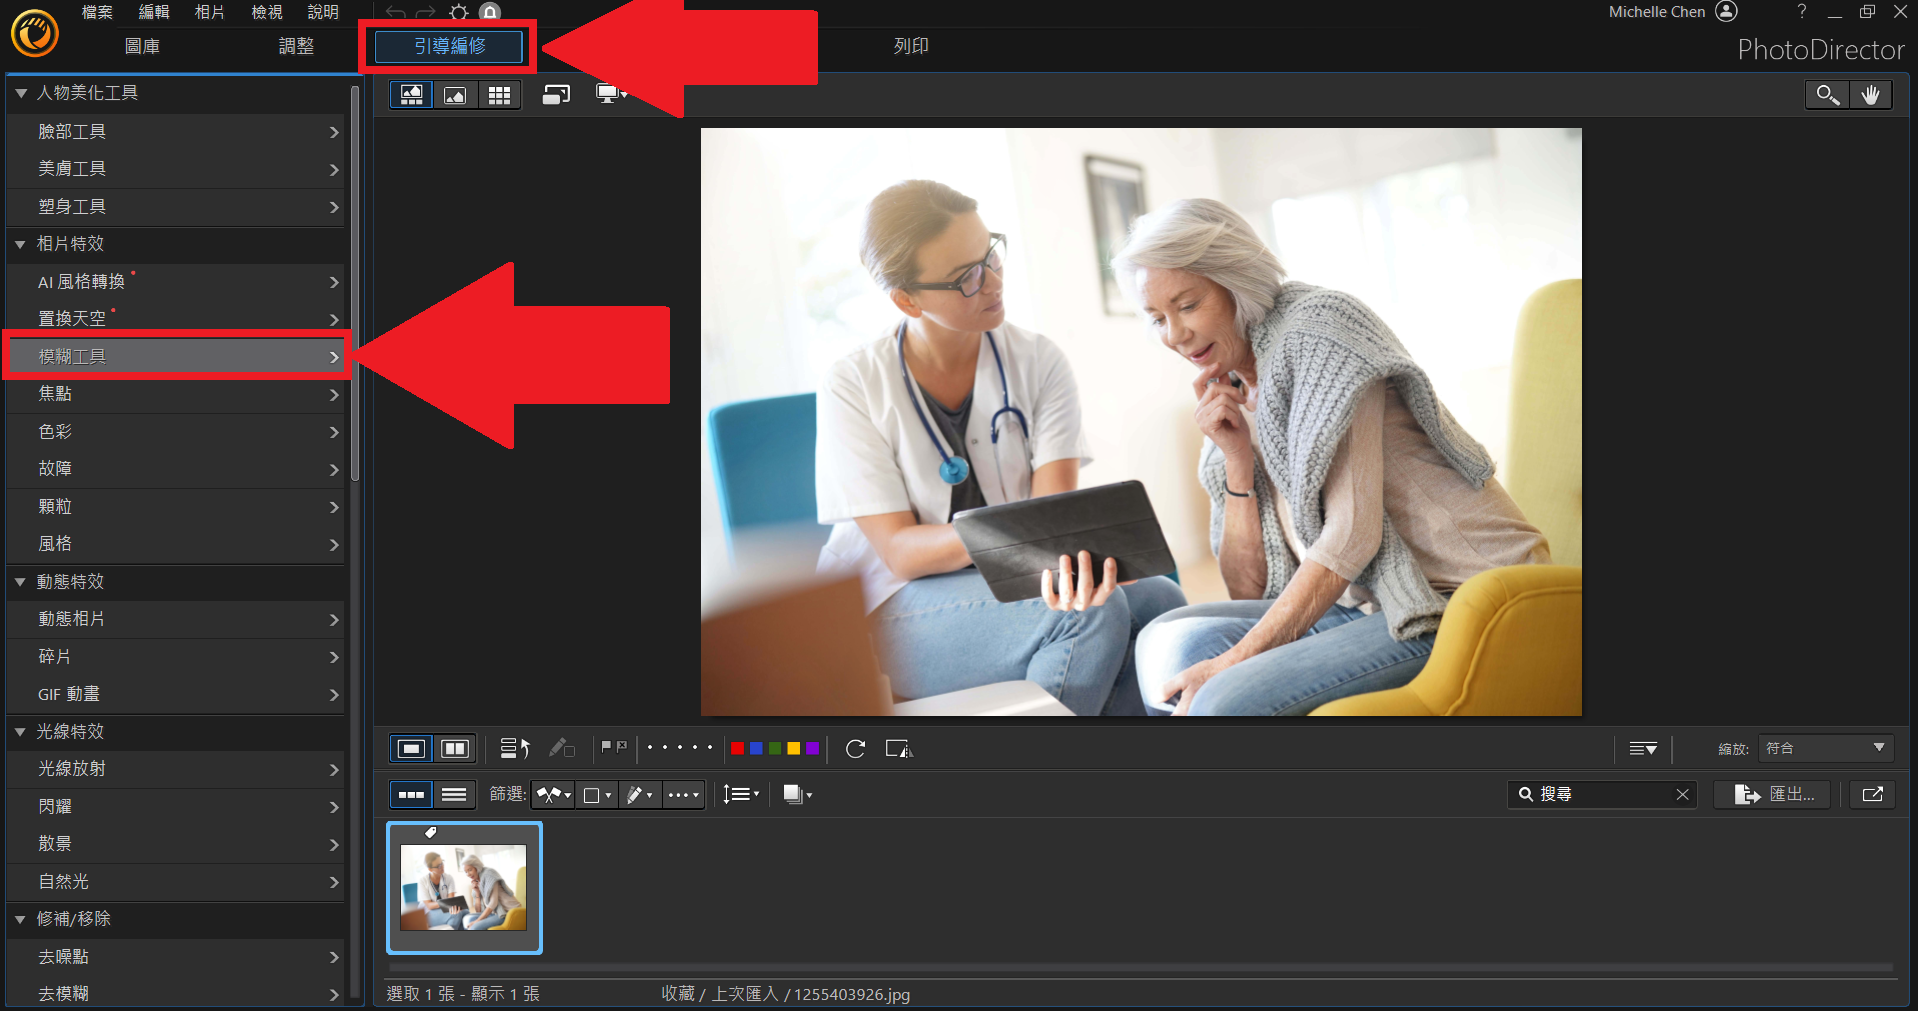Viewport: 1918px width, 1011px height.
Task: Open the secondary monitor display icon
Action: (x=610, y=94)
